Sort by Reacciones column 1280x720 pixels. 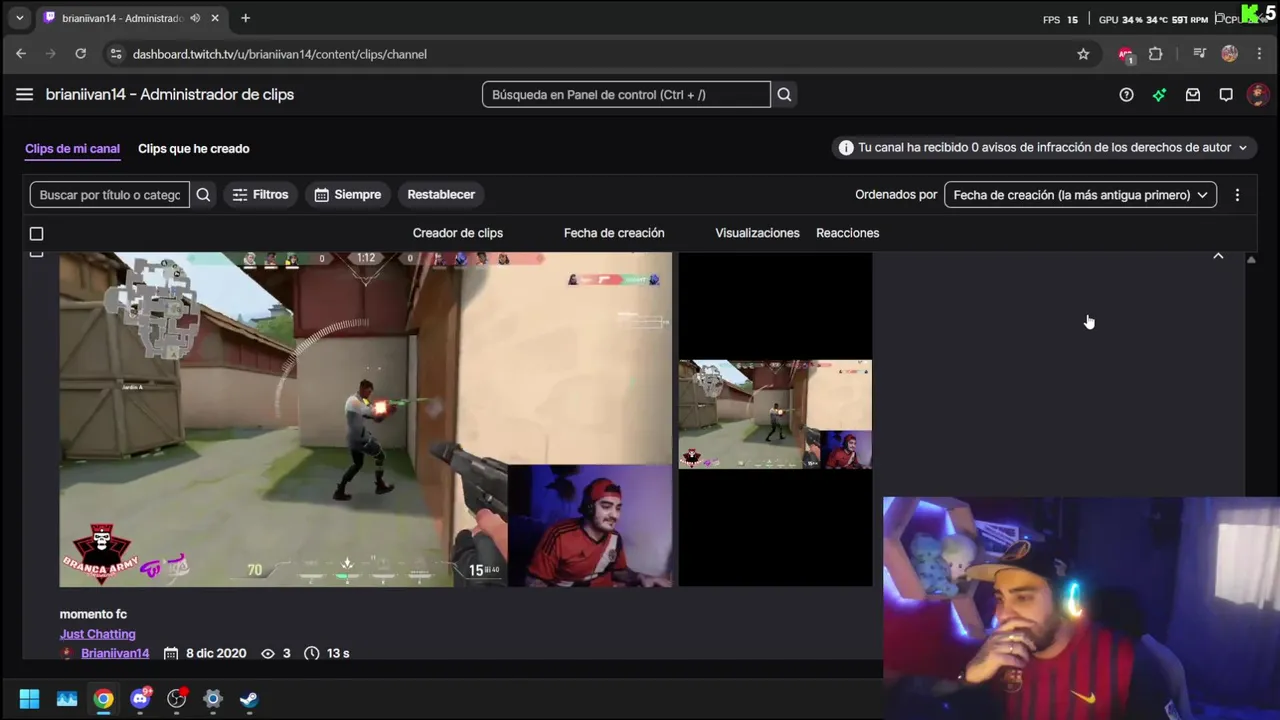tap(847, 233)
